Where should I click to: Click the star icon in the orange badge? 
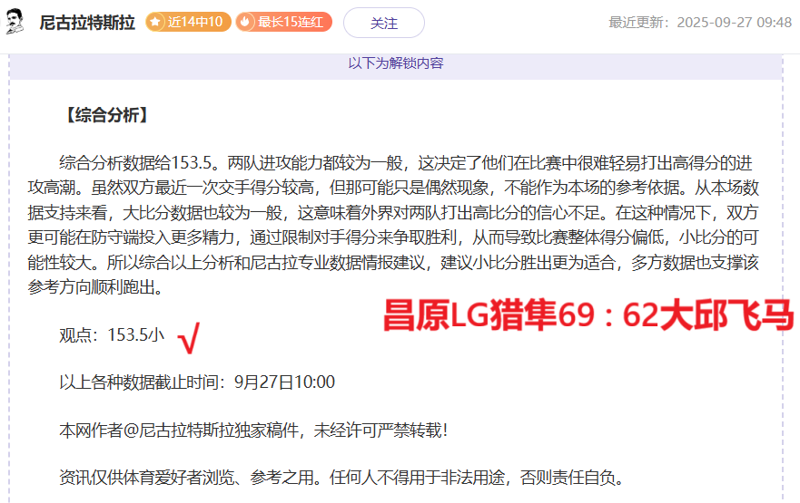155,22
